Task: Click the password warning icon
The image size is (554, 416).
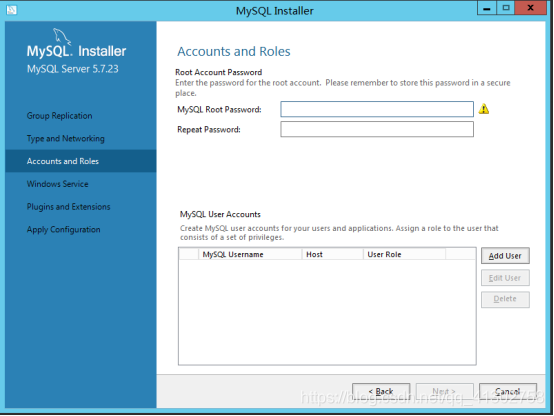Action: [484, 109]
